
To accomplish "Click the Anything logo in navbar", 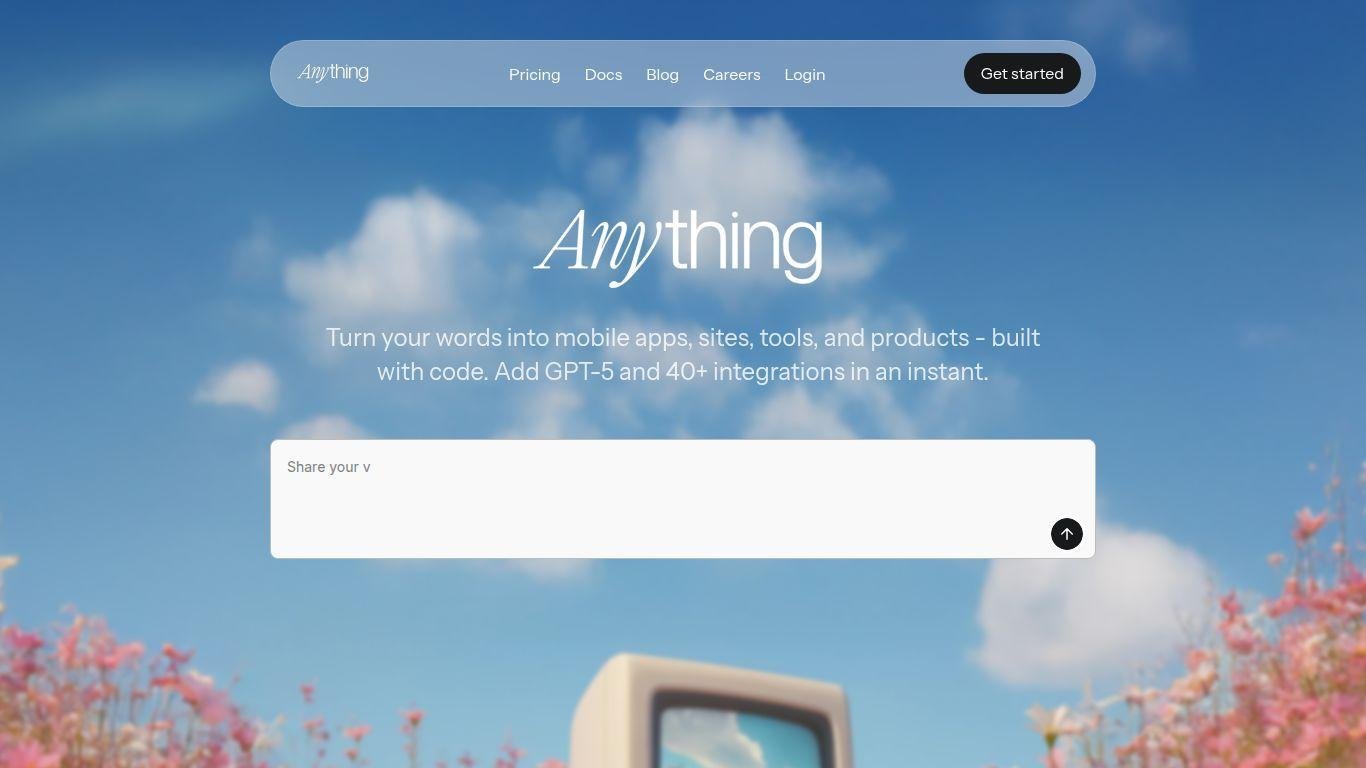I will (x=333, y=73).
